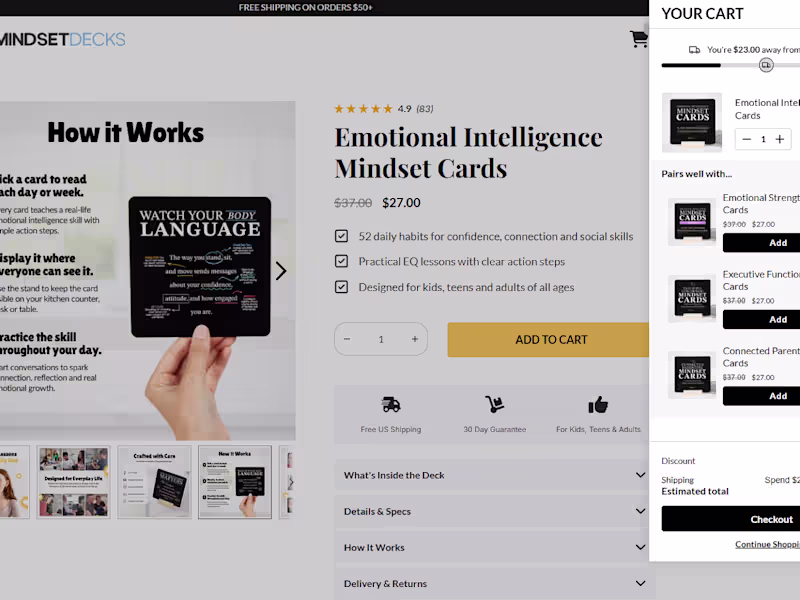Expand the Details & Specs section

point(494,511)
